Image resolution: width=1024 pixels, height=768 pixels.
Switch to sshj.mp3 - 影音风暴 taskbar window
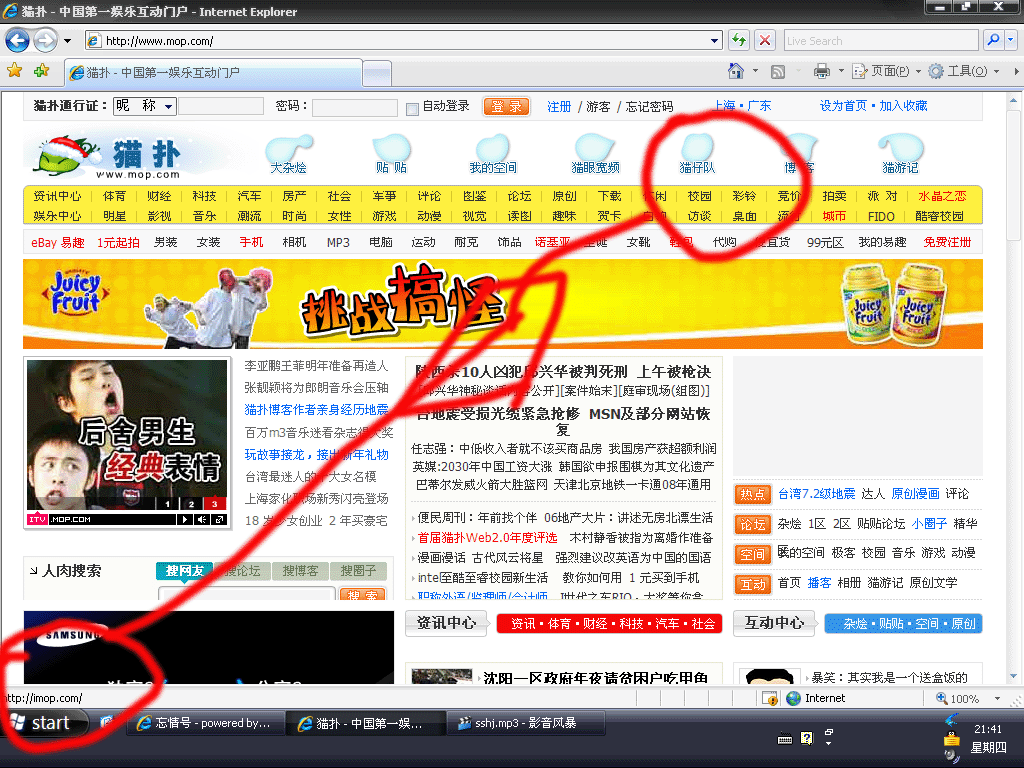[526, 723]
